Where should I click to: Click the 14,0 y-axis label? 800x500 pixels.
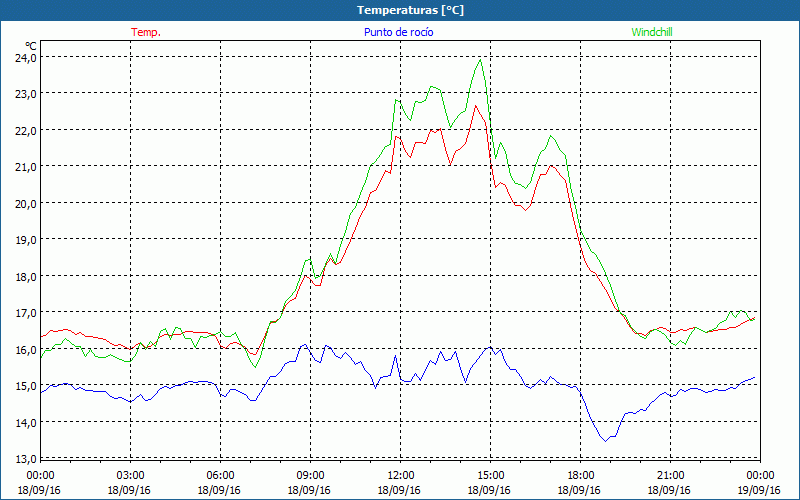coord(26,422)
